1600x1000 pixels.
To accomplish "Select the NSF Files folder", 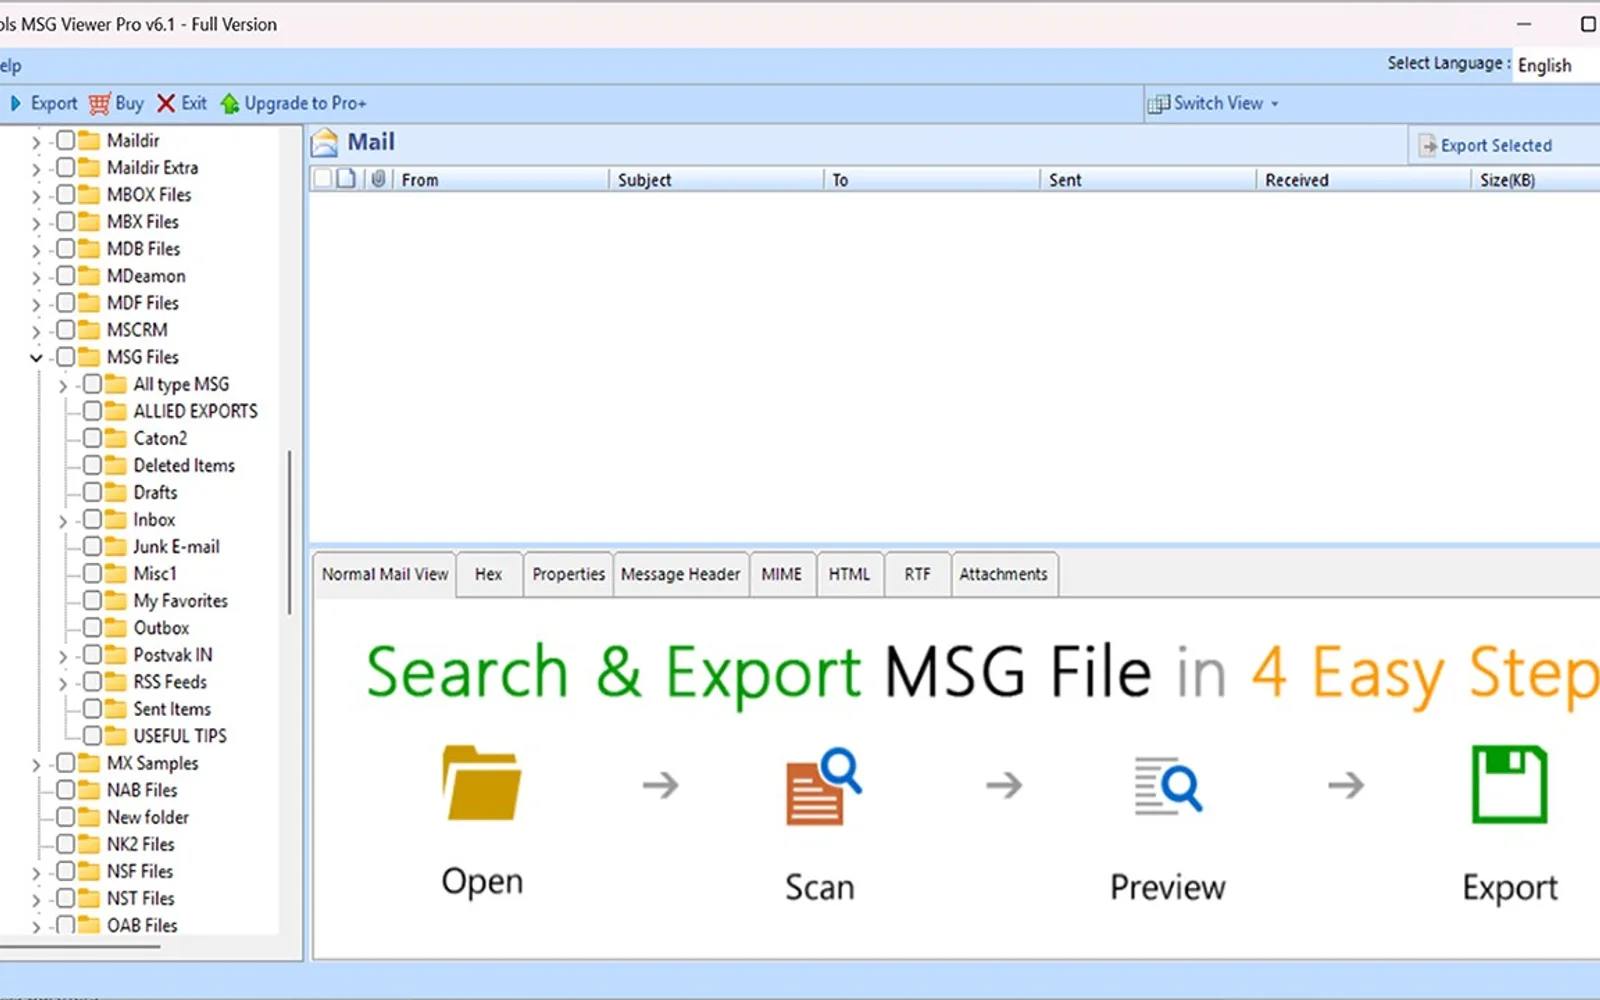I will coord(140,871).
